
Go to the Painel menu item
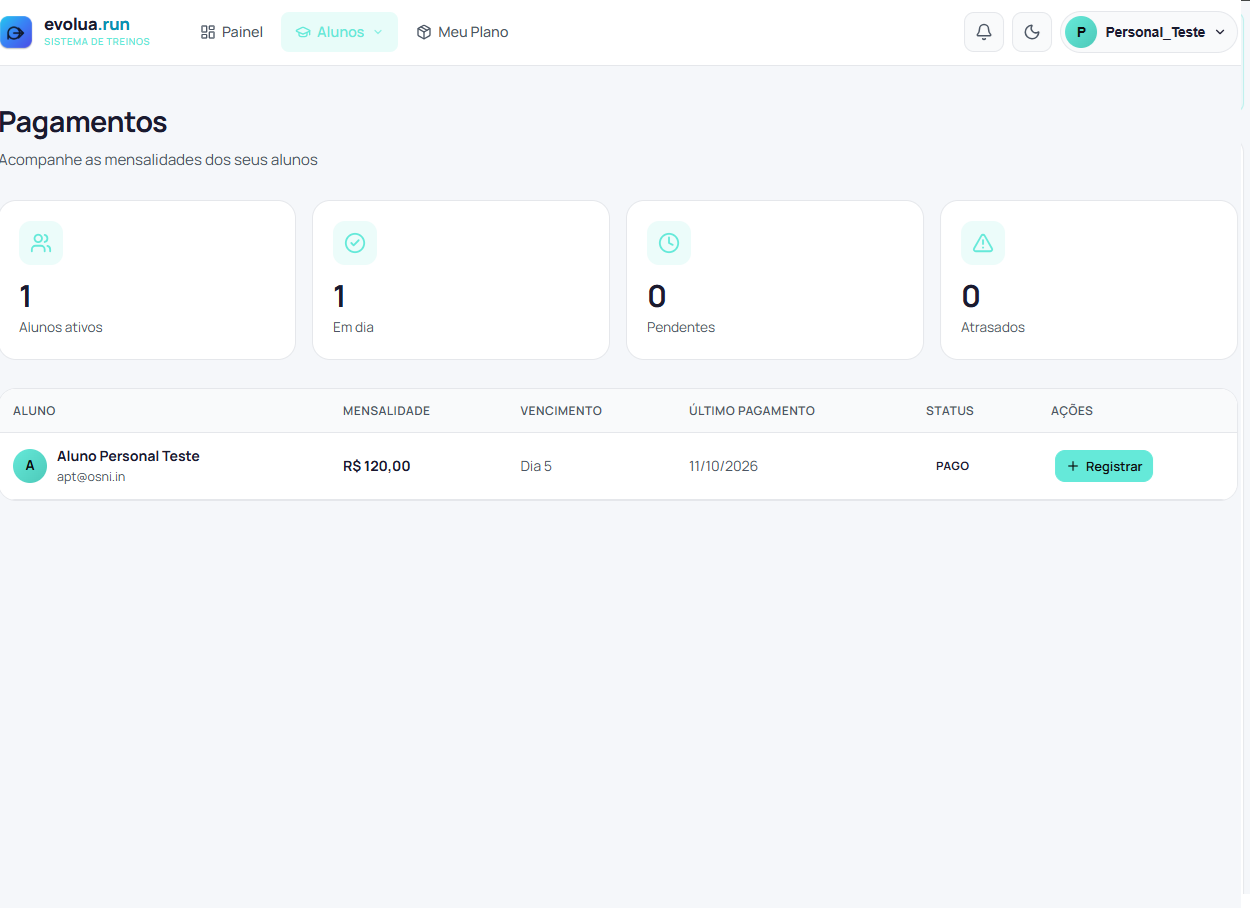point(232,32)
